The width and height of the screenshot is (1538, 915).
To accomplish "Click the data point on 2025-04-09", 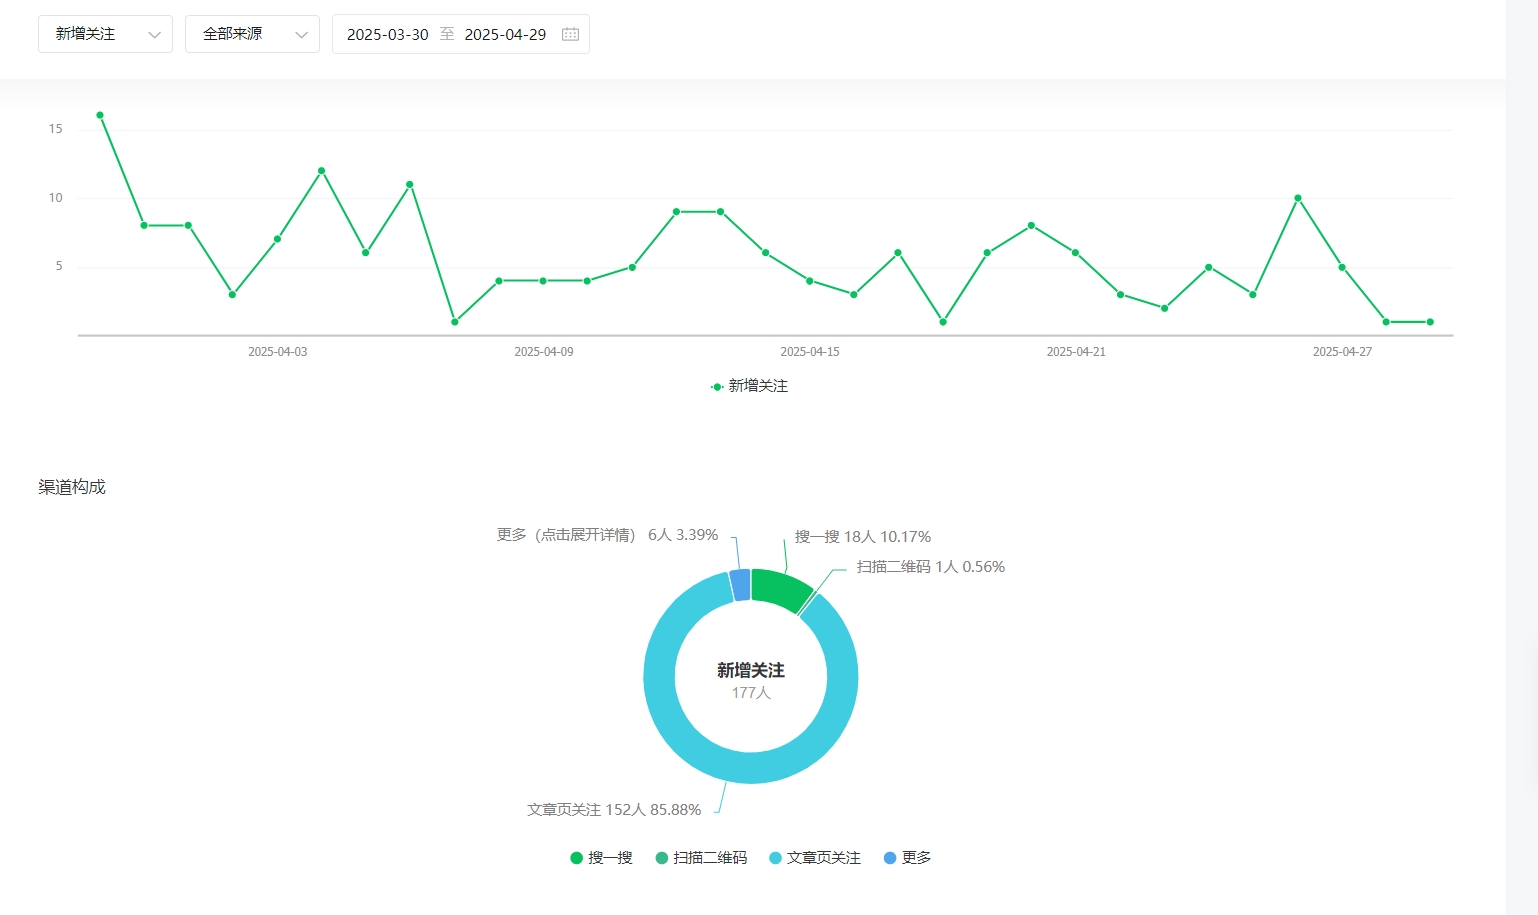I will (543, 281).
